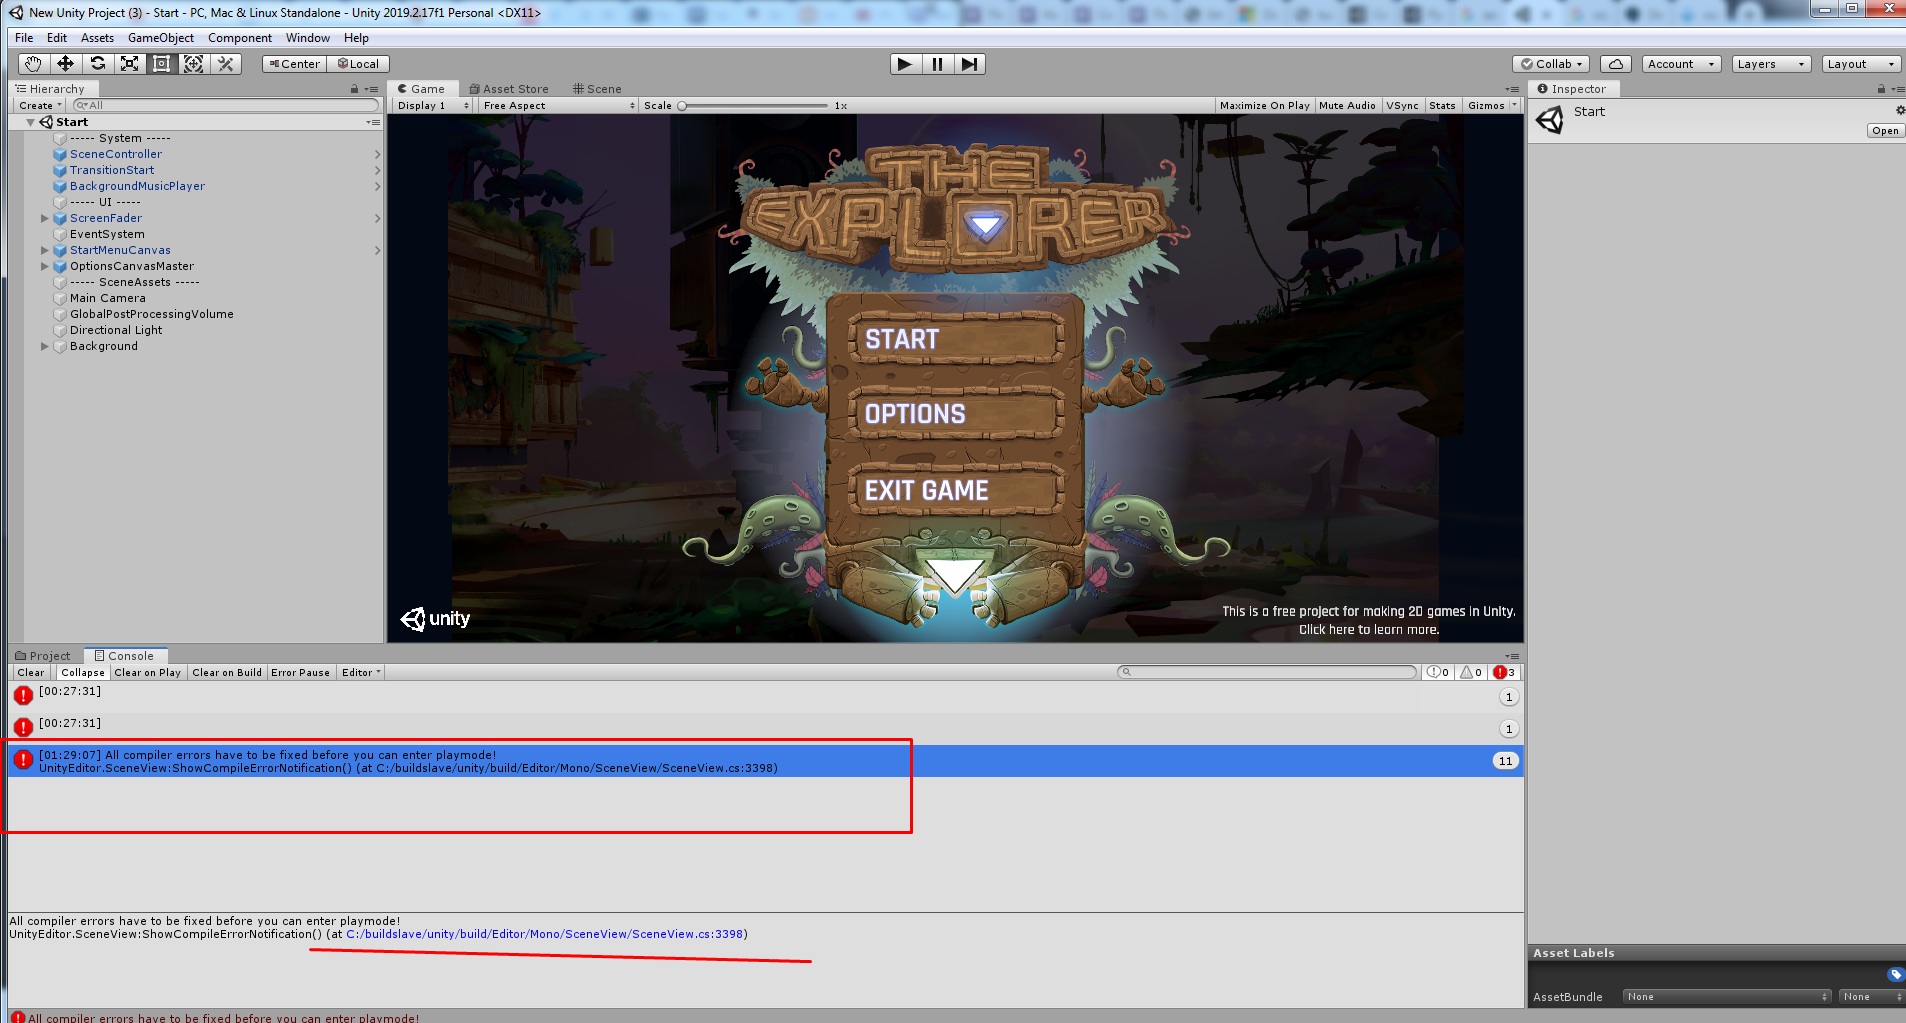Open the GameObject menu
This screenshot has height=1023, width=1906.
pos(161,38)
